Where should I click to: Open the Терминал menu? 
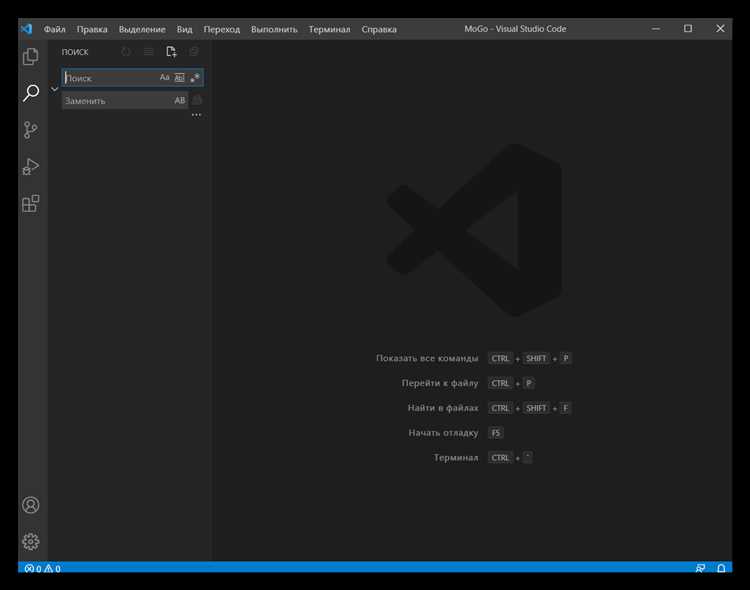click(329, 29)
